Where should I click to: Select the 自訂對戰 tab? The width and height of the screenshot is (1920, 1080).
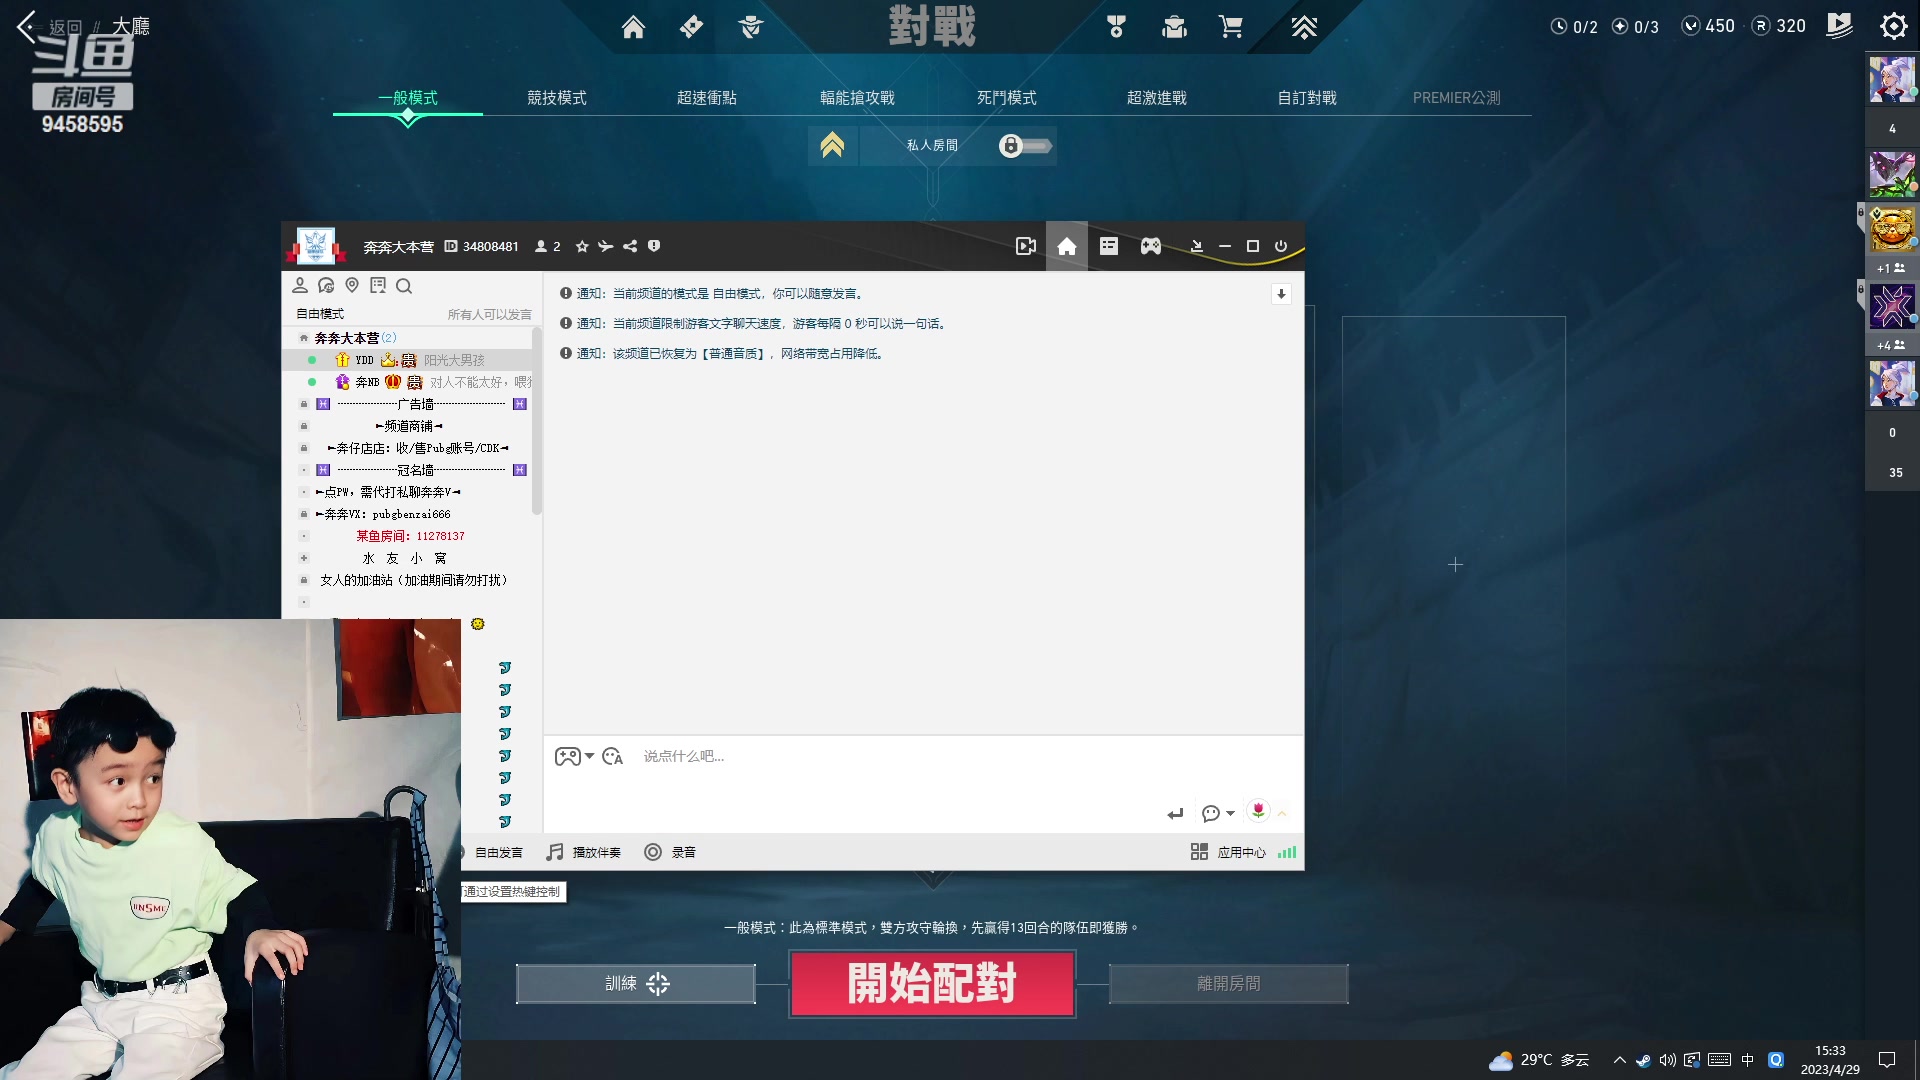click(1307, 98)
